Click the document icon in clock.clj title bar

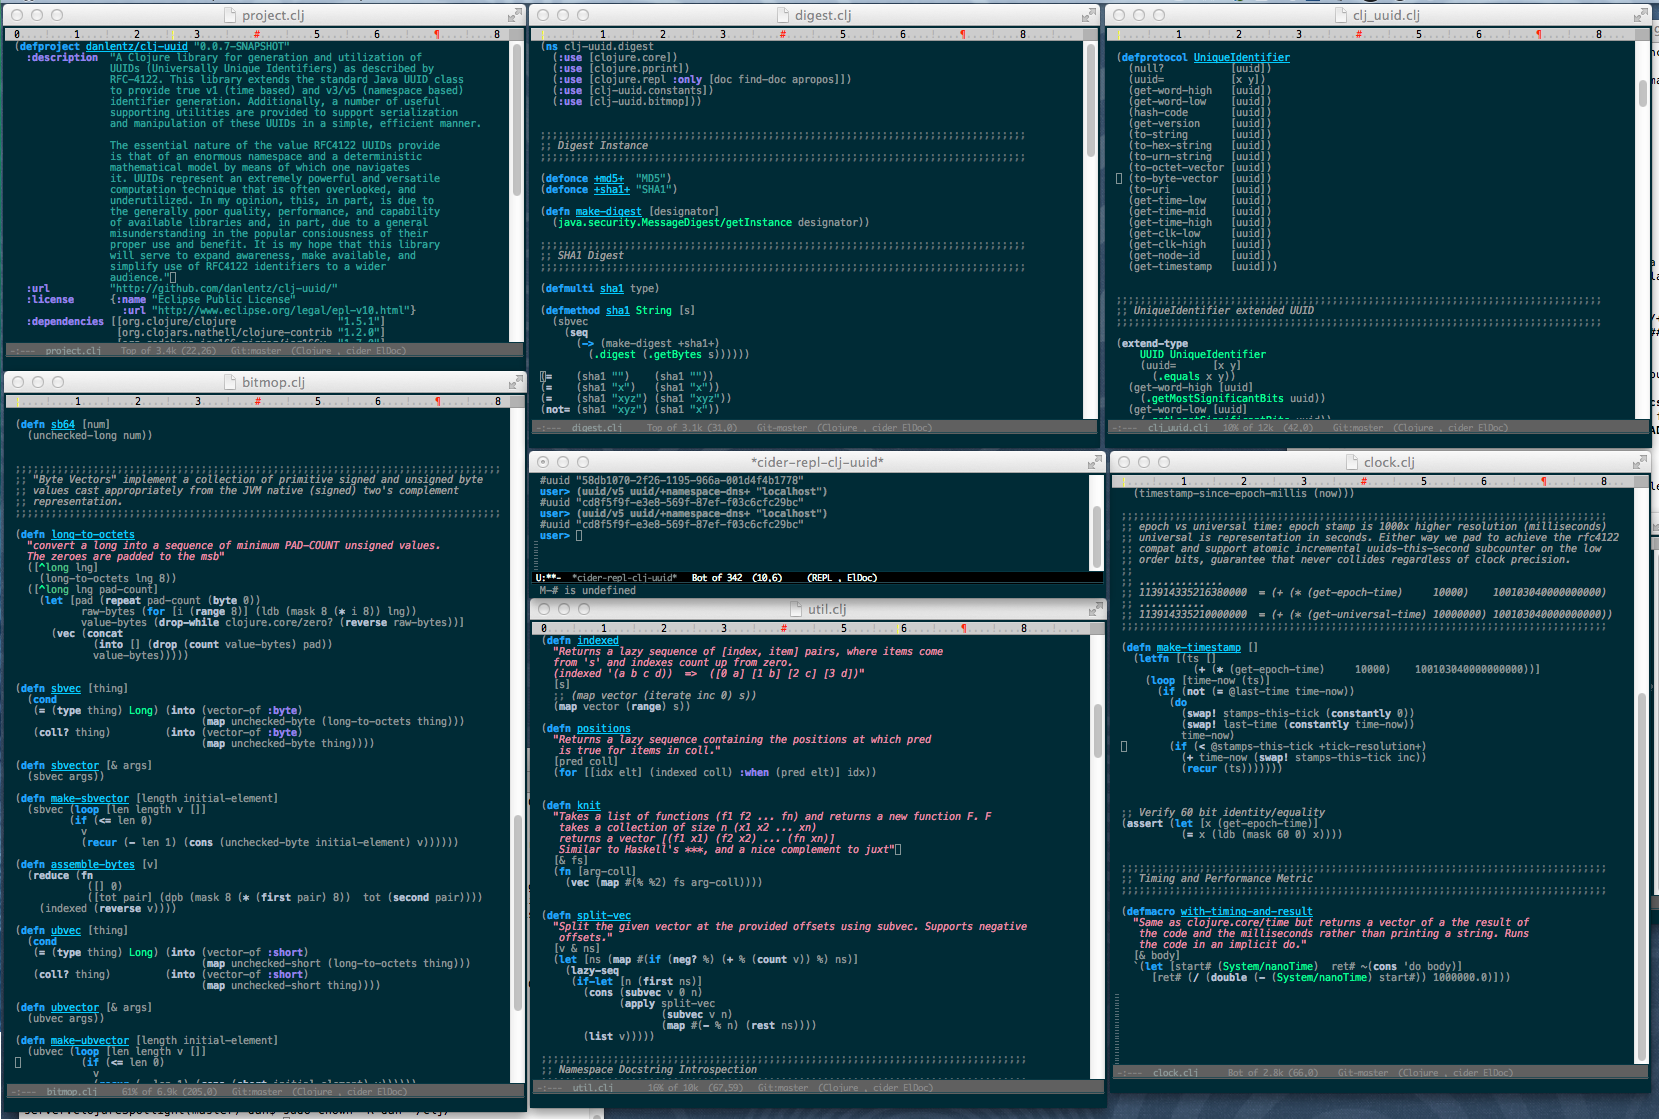point(1354,462)
